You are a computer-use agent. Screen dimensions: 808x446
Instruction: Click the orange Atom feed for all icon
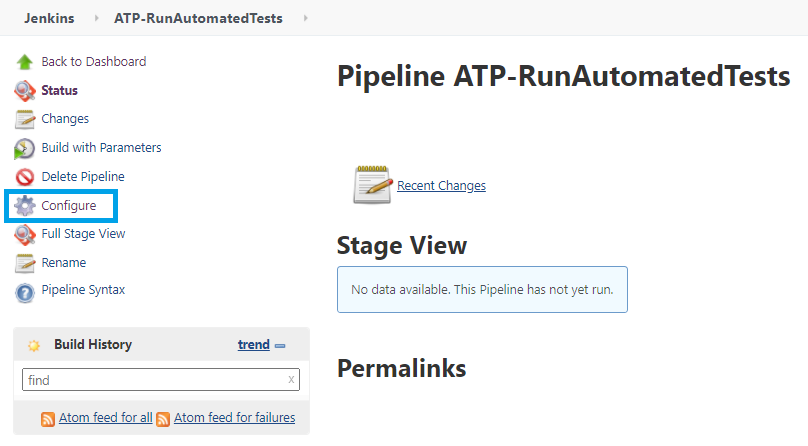pos(48,419)
